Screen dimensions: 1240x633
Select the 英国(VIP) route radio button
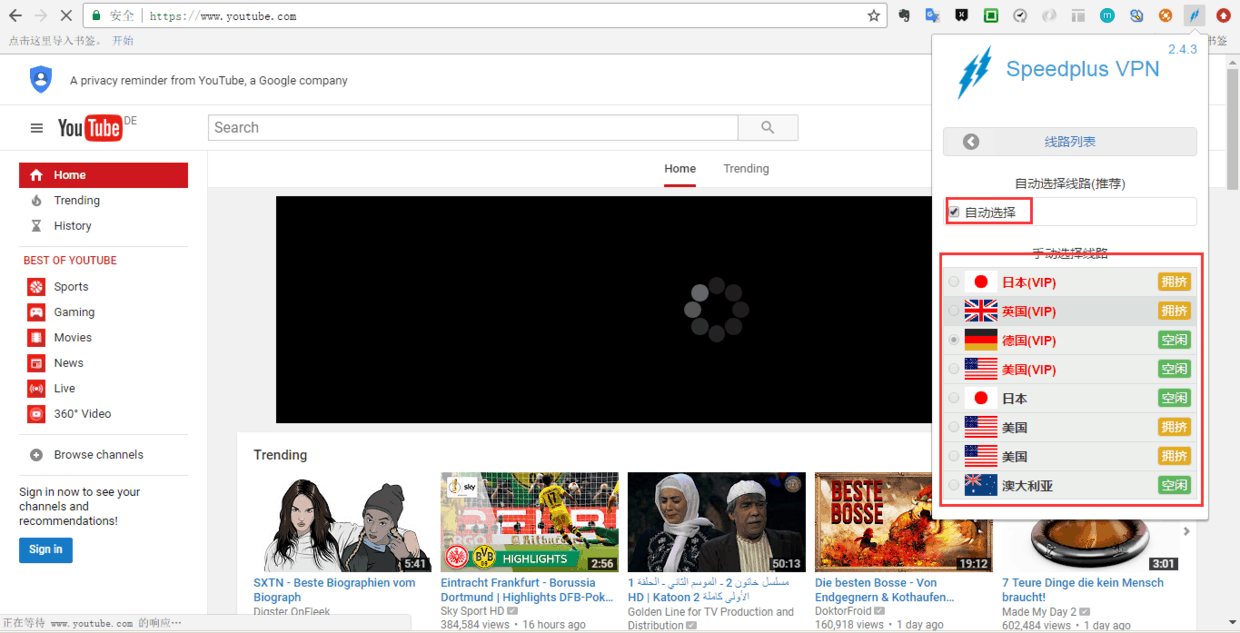pos(954,311)
